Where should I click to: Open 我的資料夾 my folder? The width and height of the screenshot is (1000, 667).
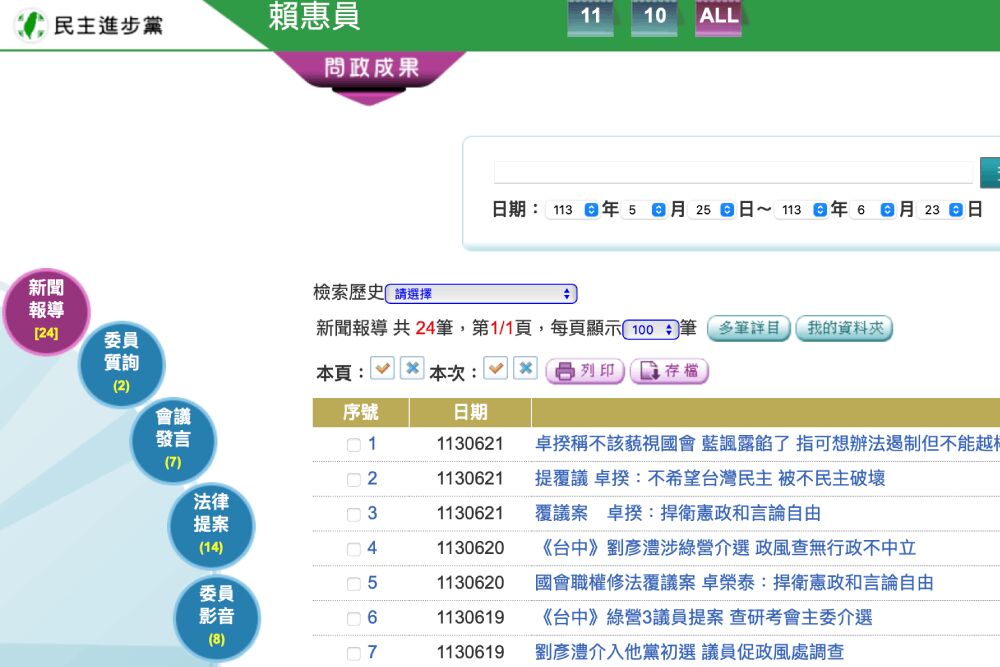pos(844,328)
